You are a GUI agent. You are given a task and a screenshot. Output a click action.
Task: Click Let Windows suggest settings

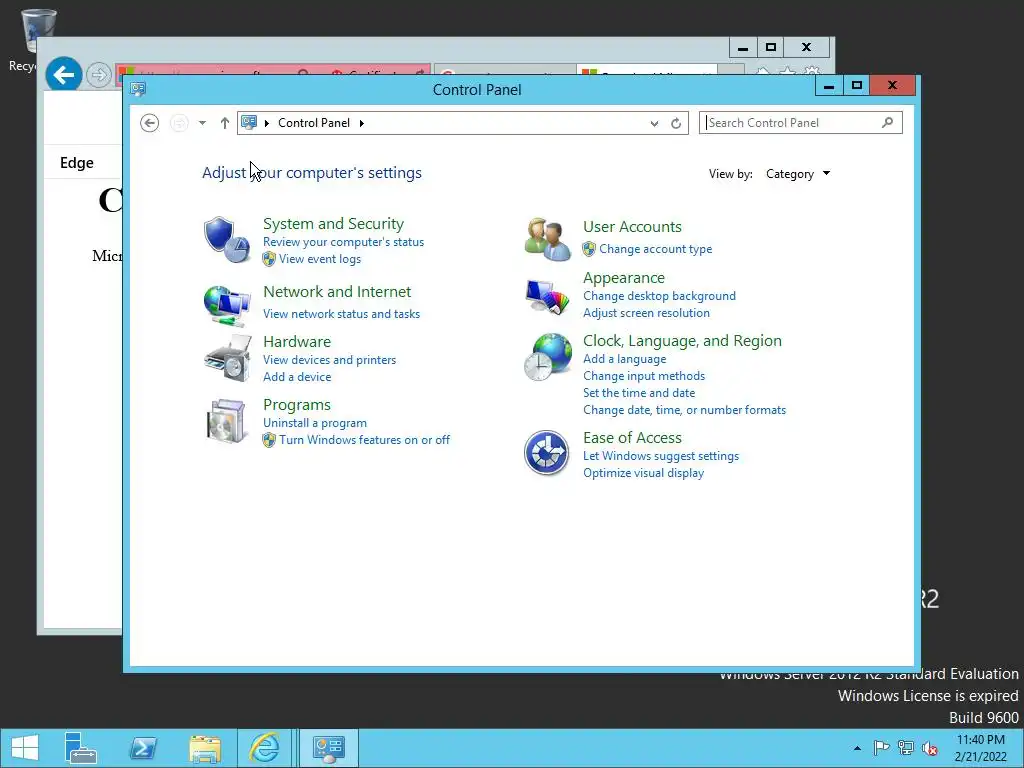pos(661,456)
